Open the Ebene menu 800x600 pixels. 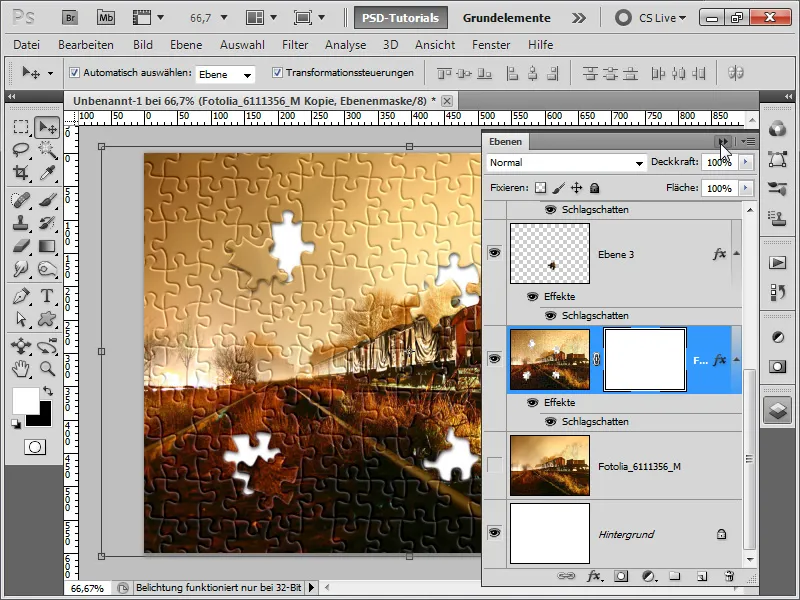(186, 45)
